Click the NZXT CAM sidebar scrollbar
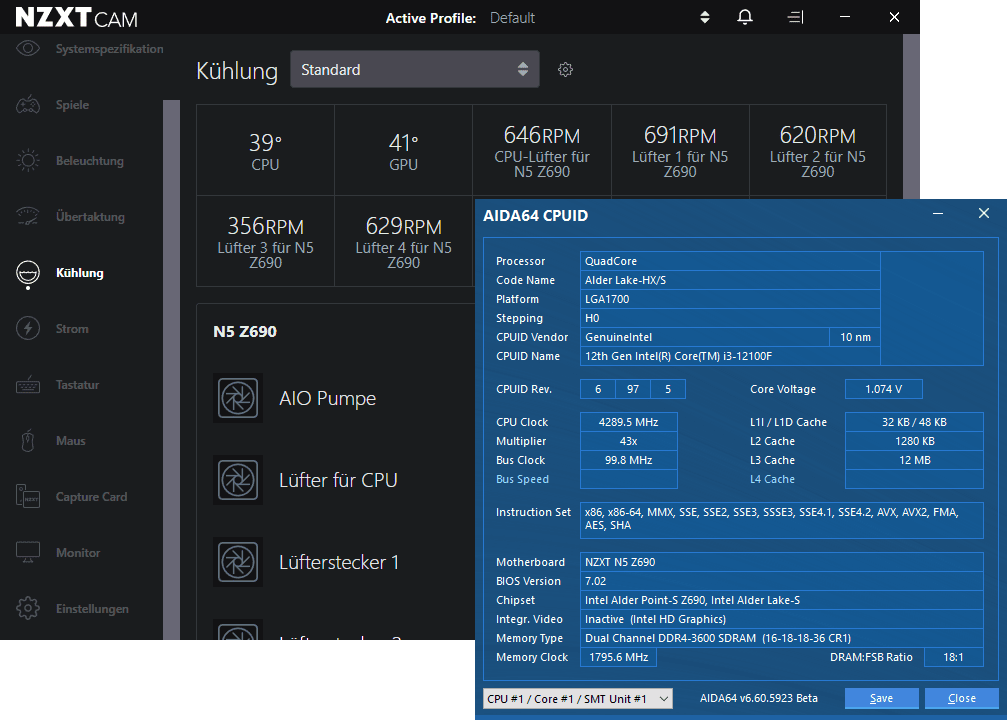This screenshot has height=720, width=1007. point(171,369)
